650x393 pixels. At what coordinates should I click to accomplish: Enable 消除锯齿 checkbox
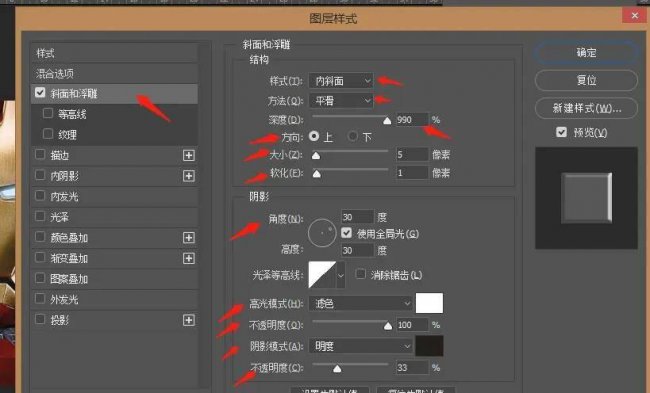coord(361,274)
